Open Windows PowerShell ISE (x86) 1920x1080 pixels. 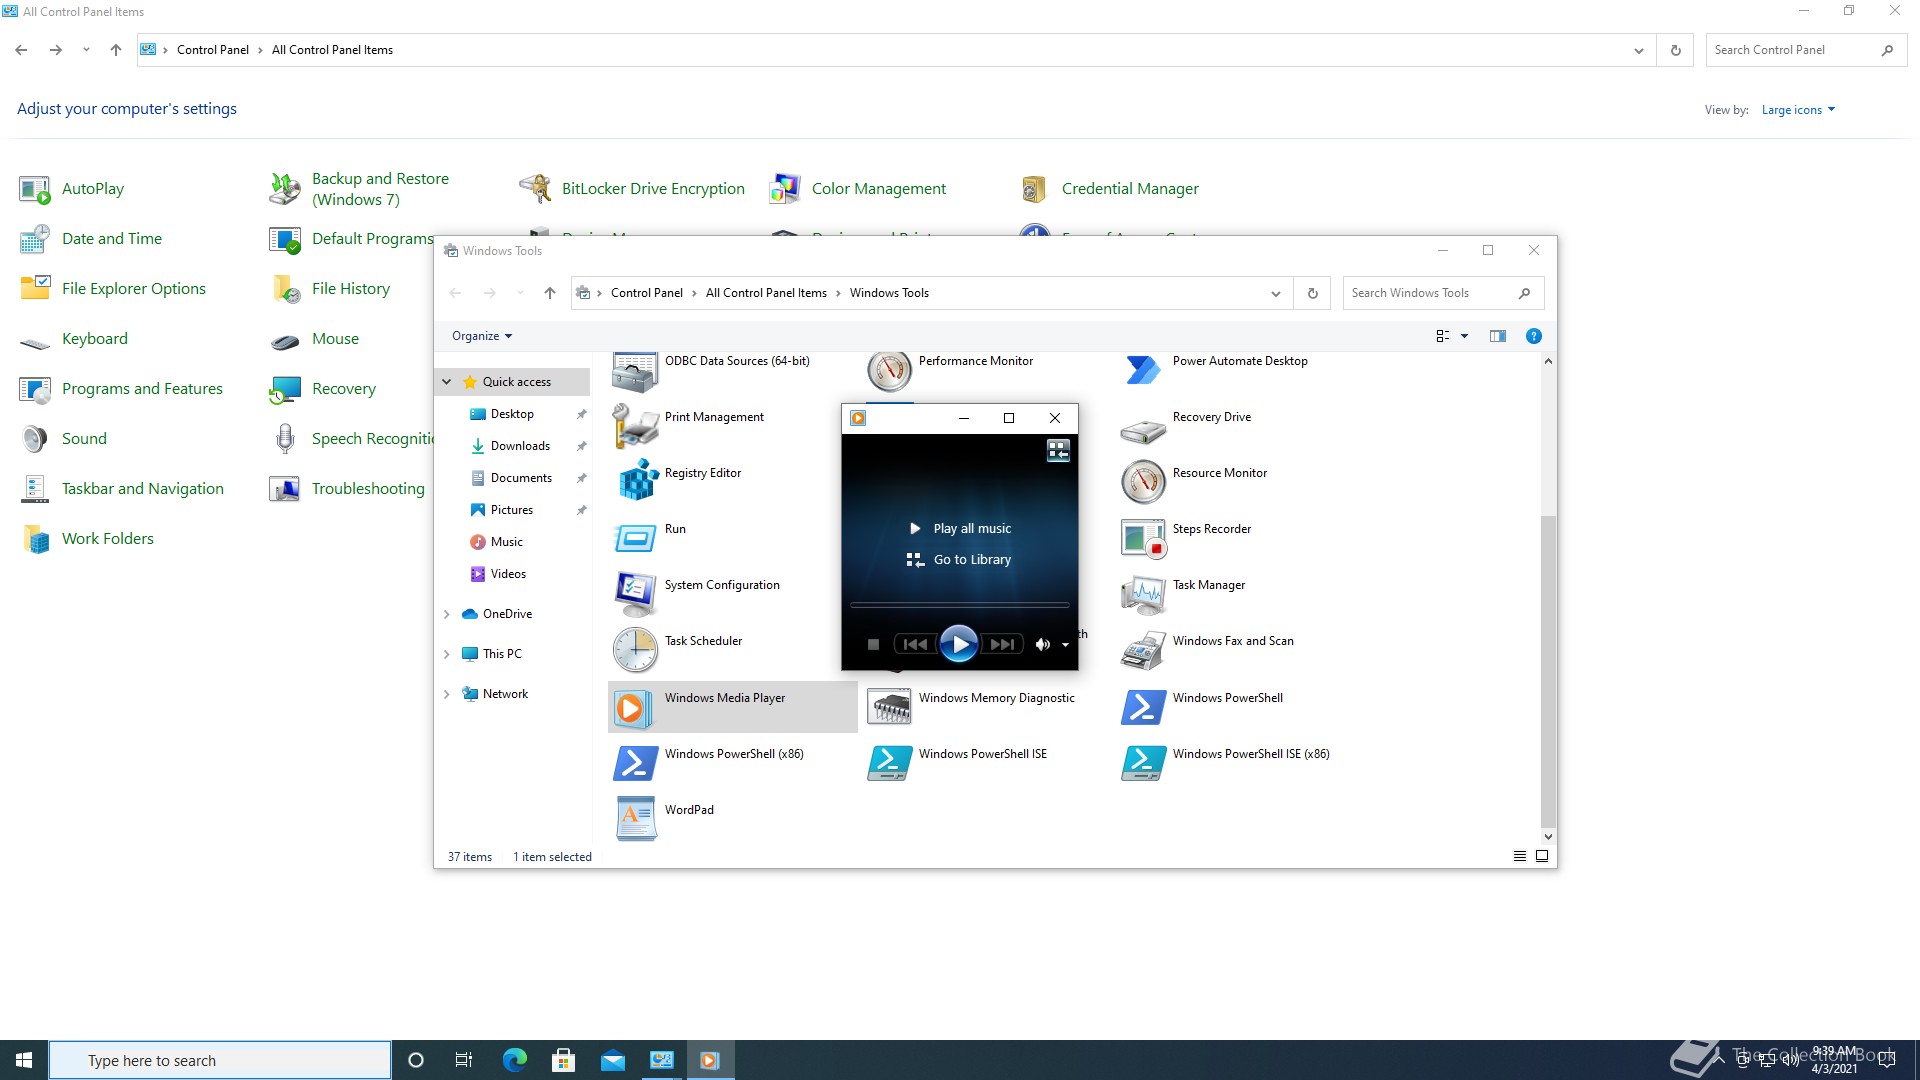[1250, 754]
